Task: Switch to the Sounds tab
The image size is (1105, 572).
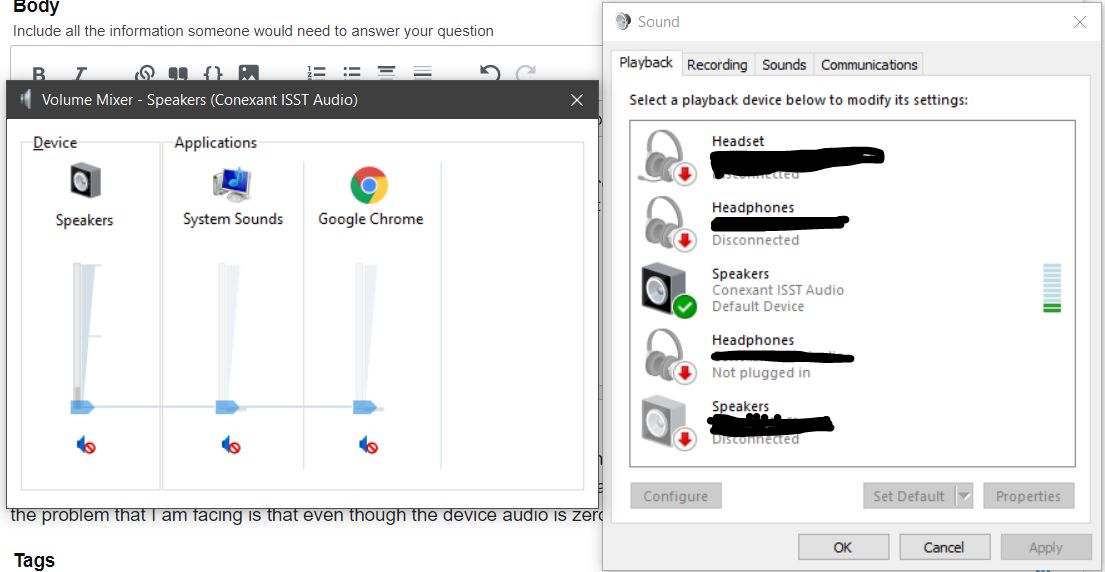Action: tap(784, 64)
